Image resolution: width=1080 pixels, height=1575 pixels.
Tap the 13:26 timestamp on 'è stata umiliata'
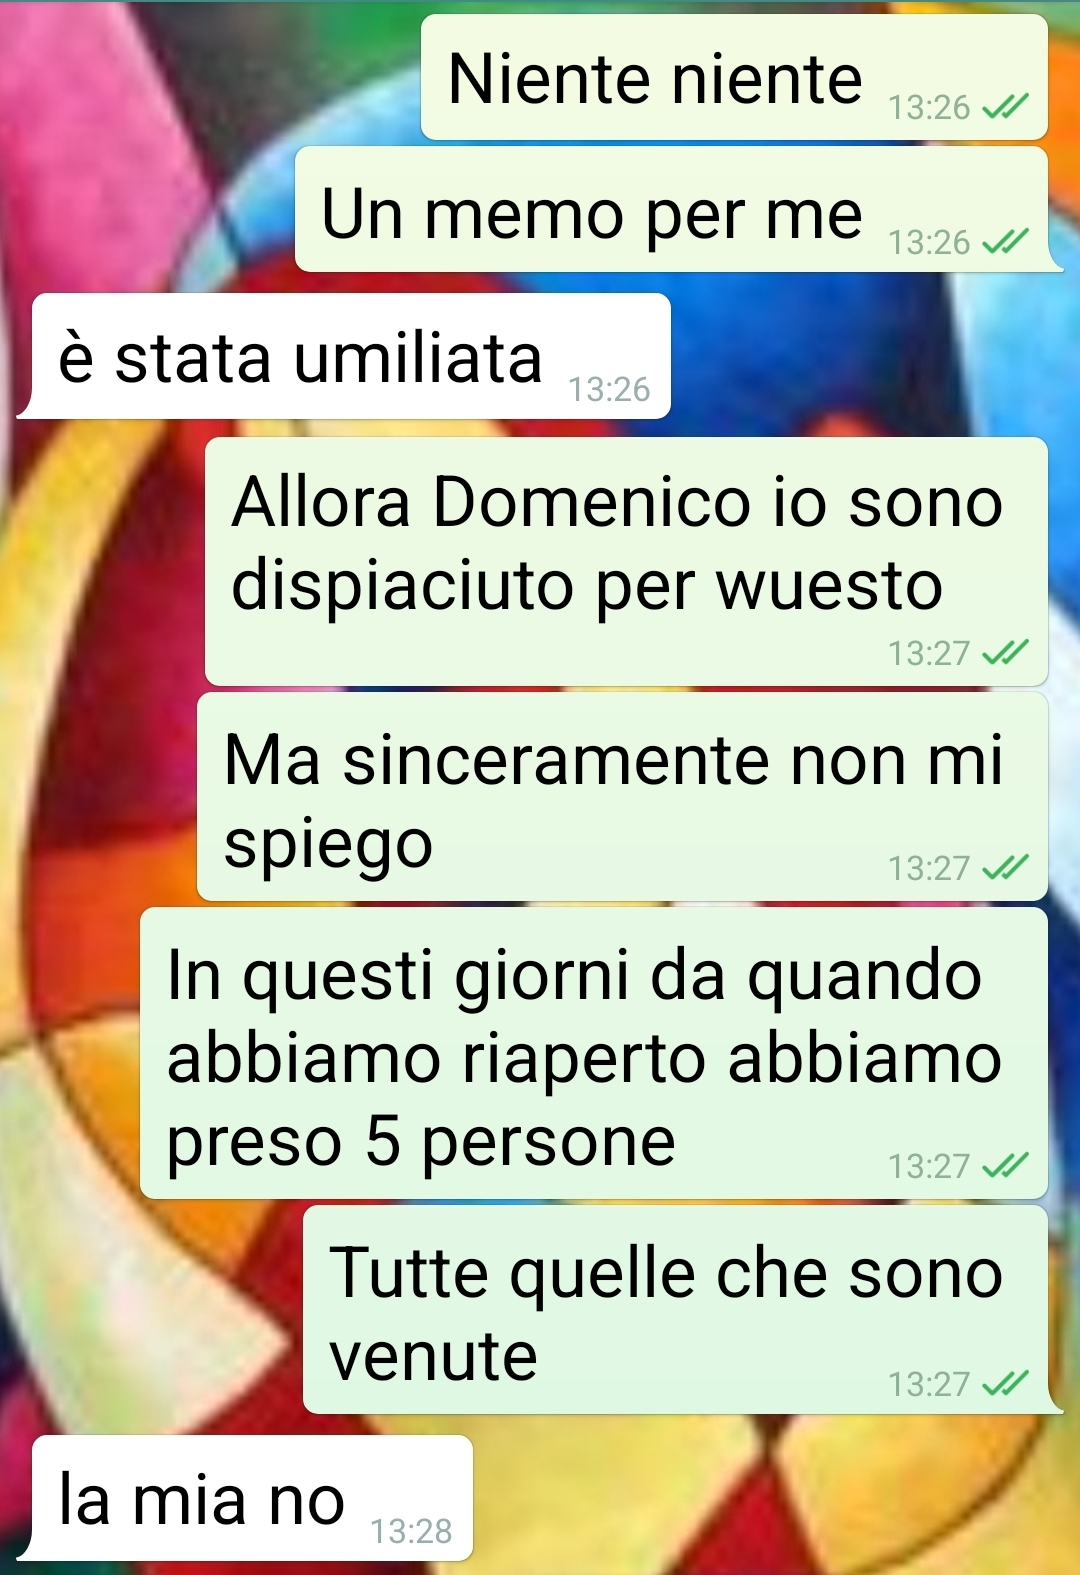pos(609,389)
